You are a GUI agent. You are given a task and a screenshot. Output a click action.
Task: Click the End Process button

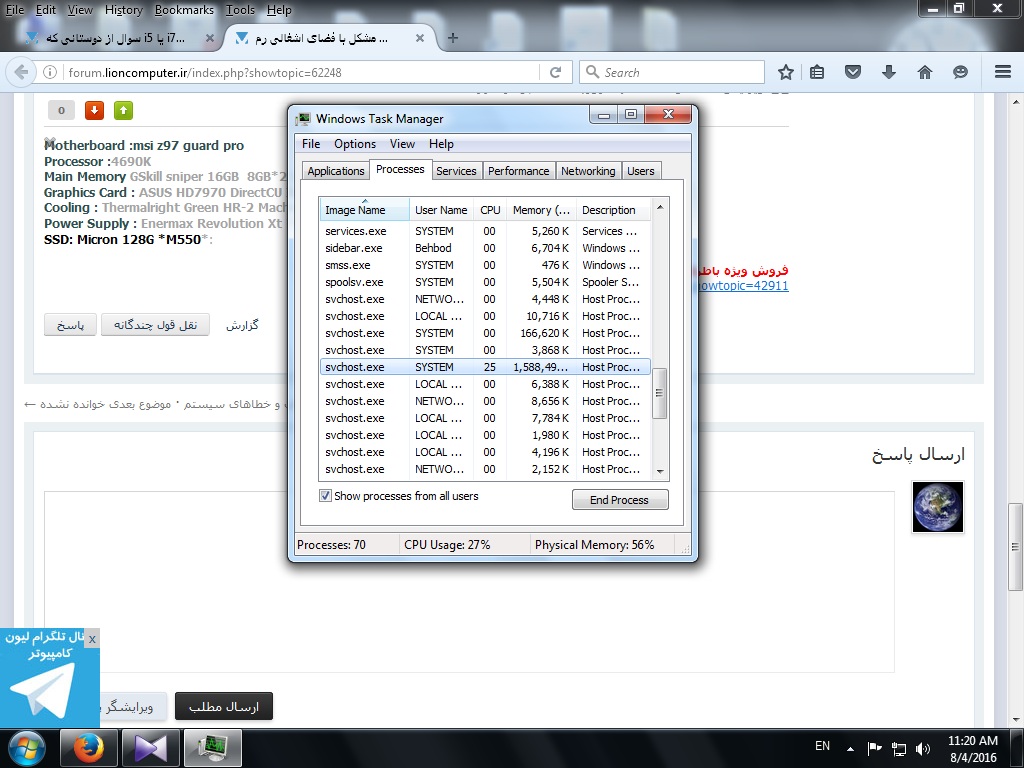[619, 500]
